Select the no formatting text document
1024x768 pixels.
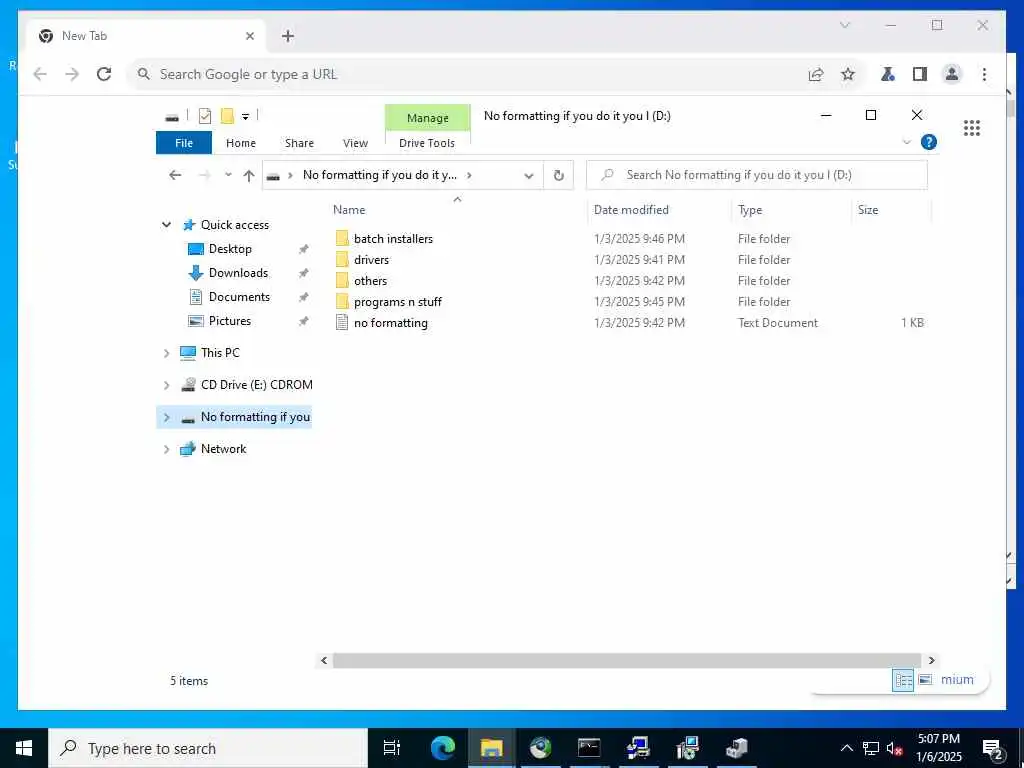(x=391, y=323)
